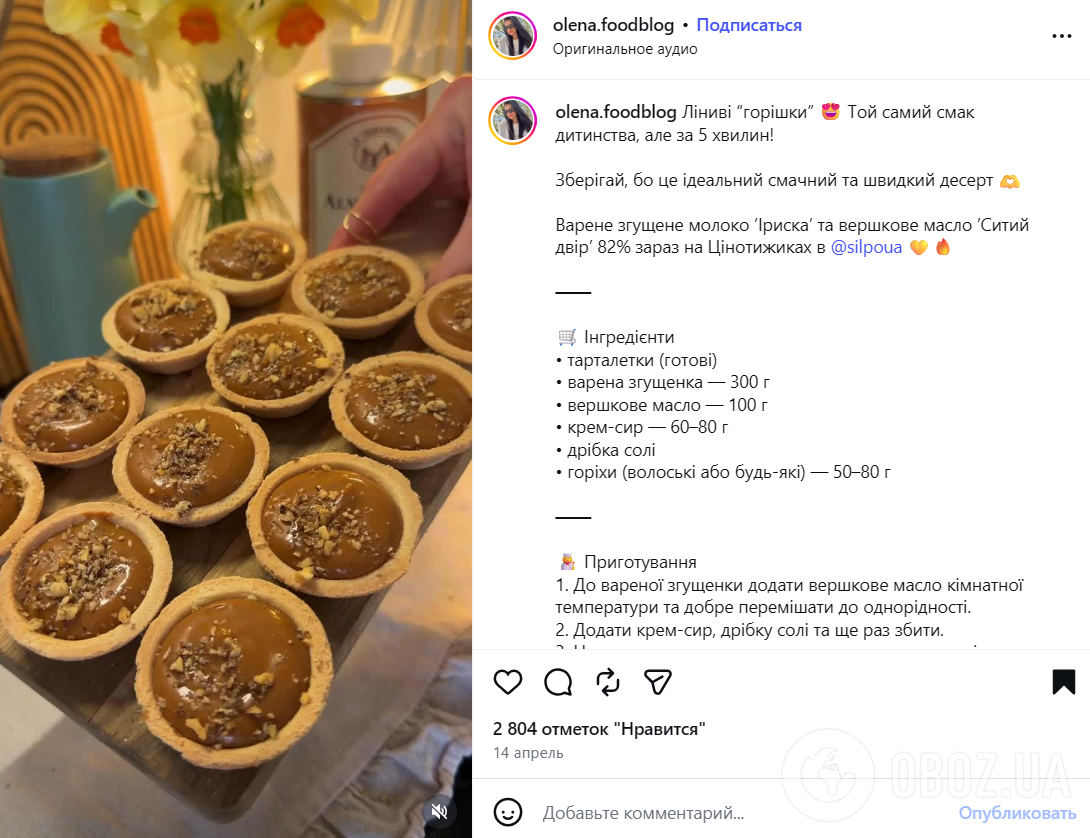The image size is (1090, 838).
Task: Click the 14 апрель post date
Action: [x=528, y=753]
